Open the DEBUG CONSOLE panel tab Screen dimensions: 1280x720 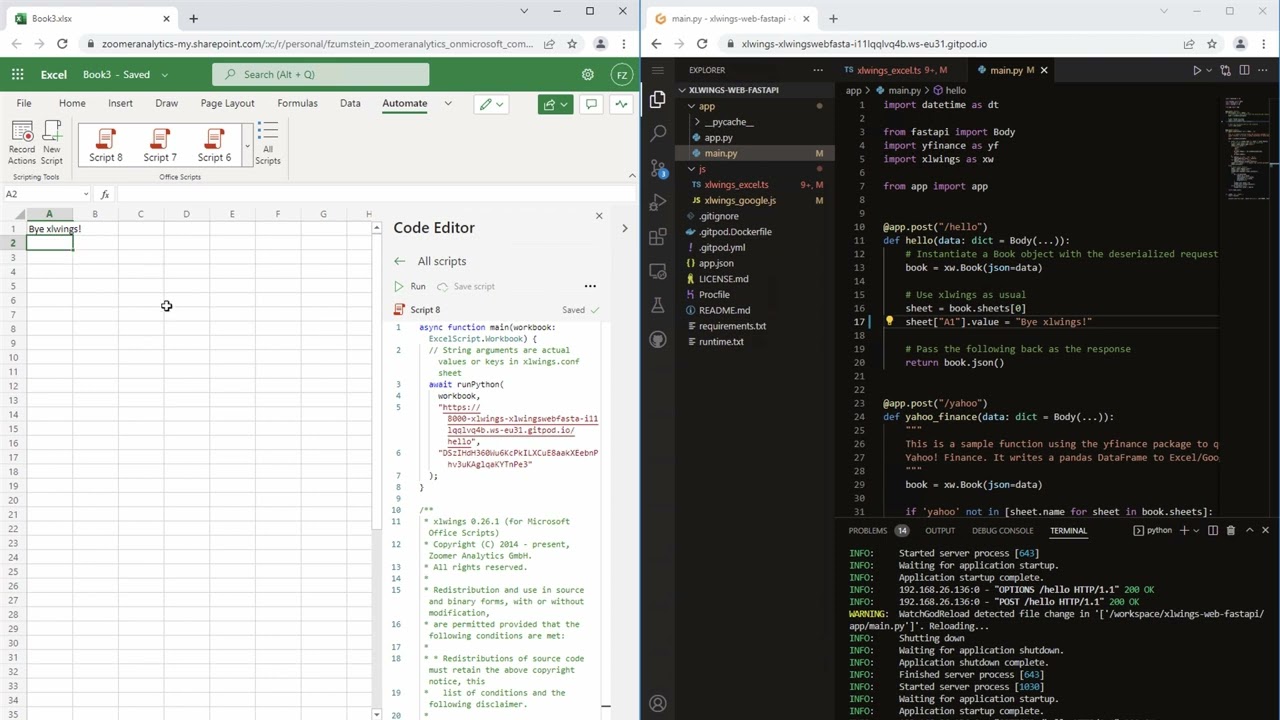tap(1002, 530)
